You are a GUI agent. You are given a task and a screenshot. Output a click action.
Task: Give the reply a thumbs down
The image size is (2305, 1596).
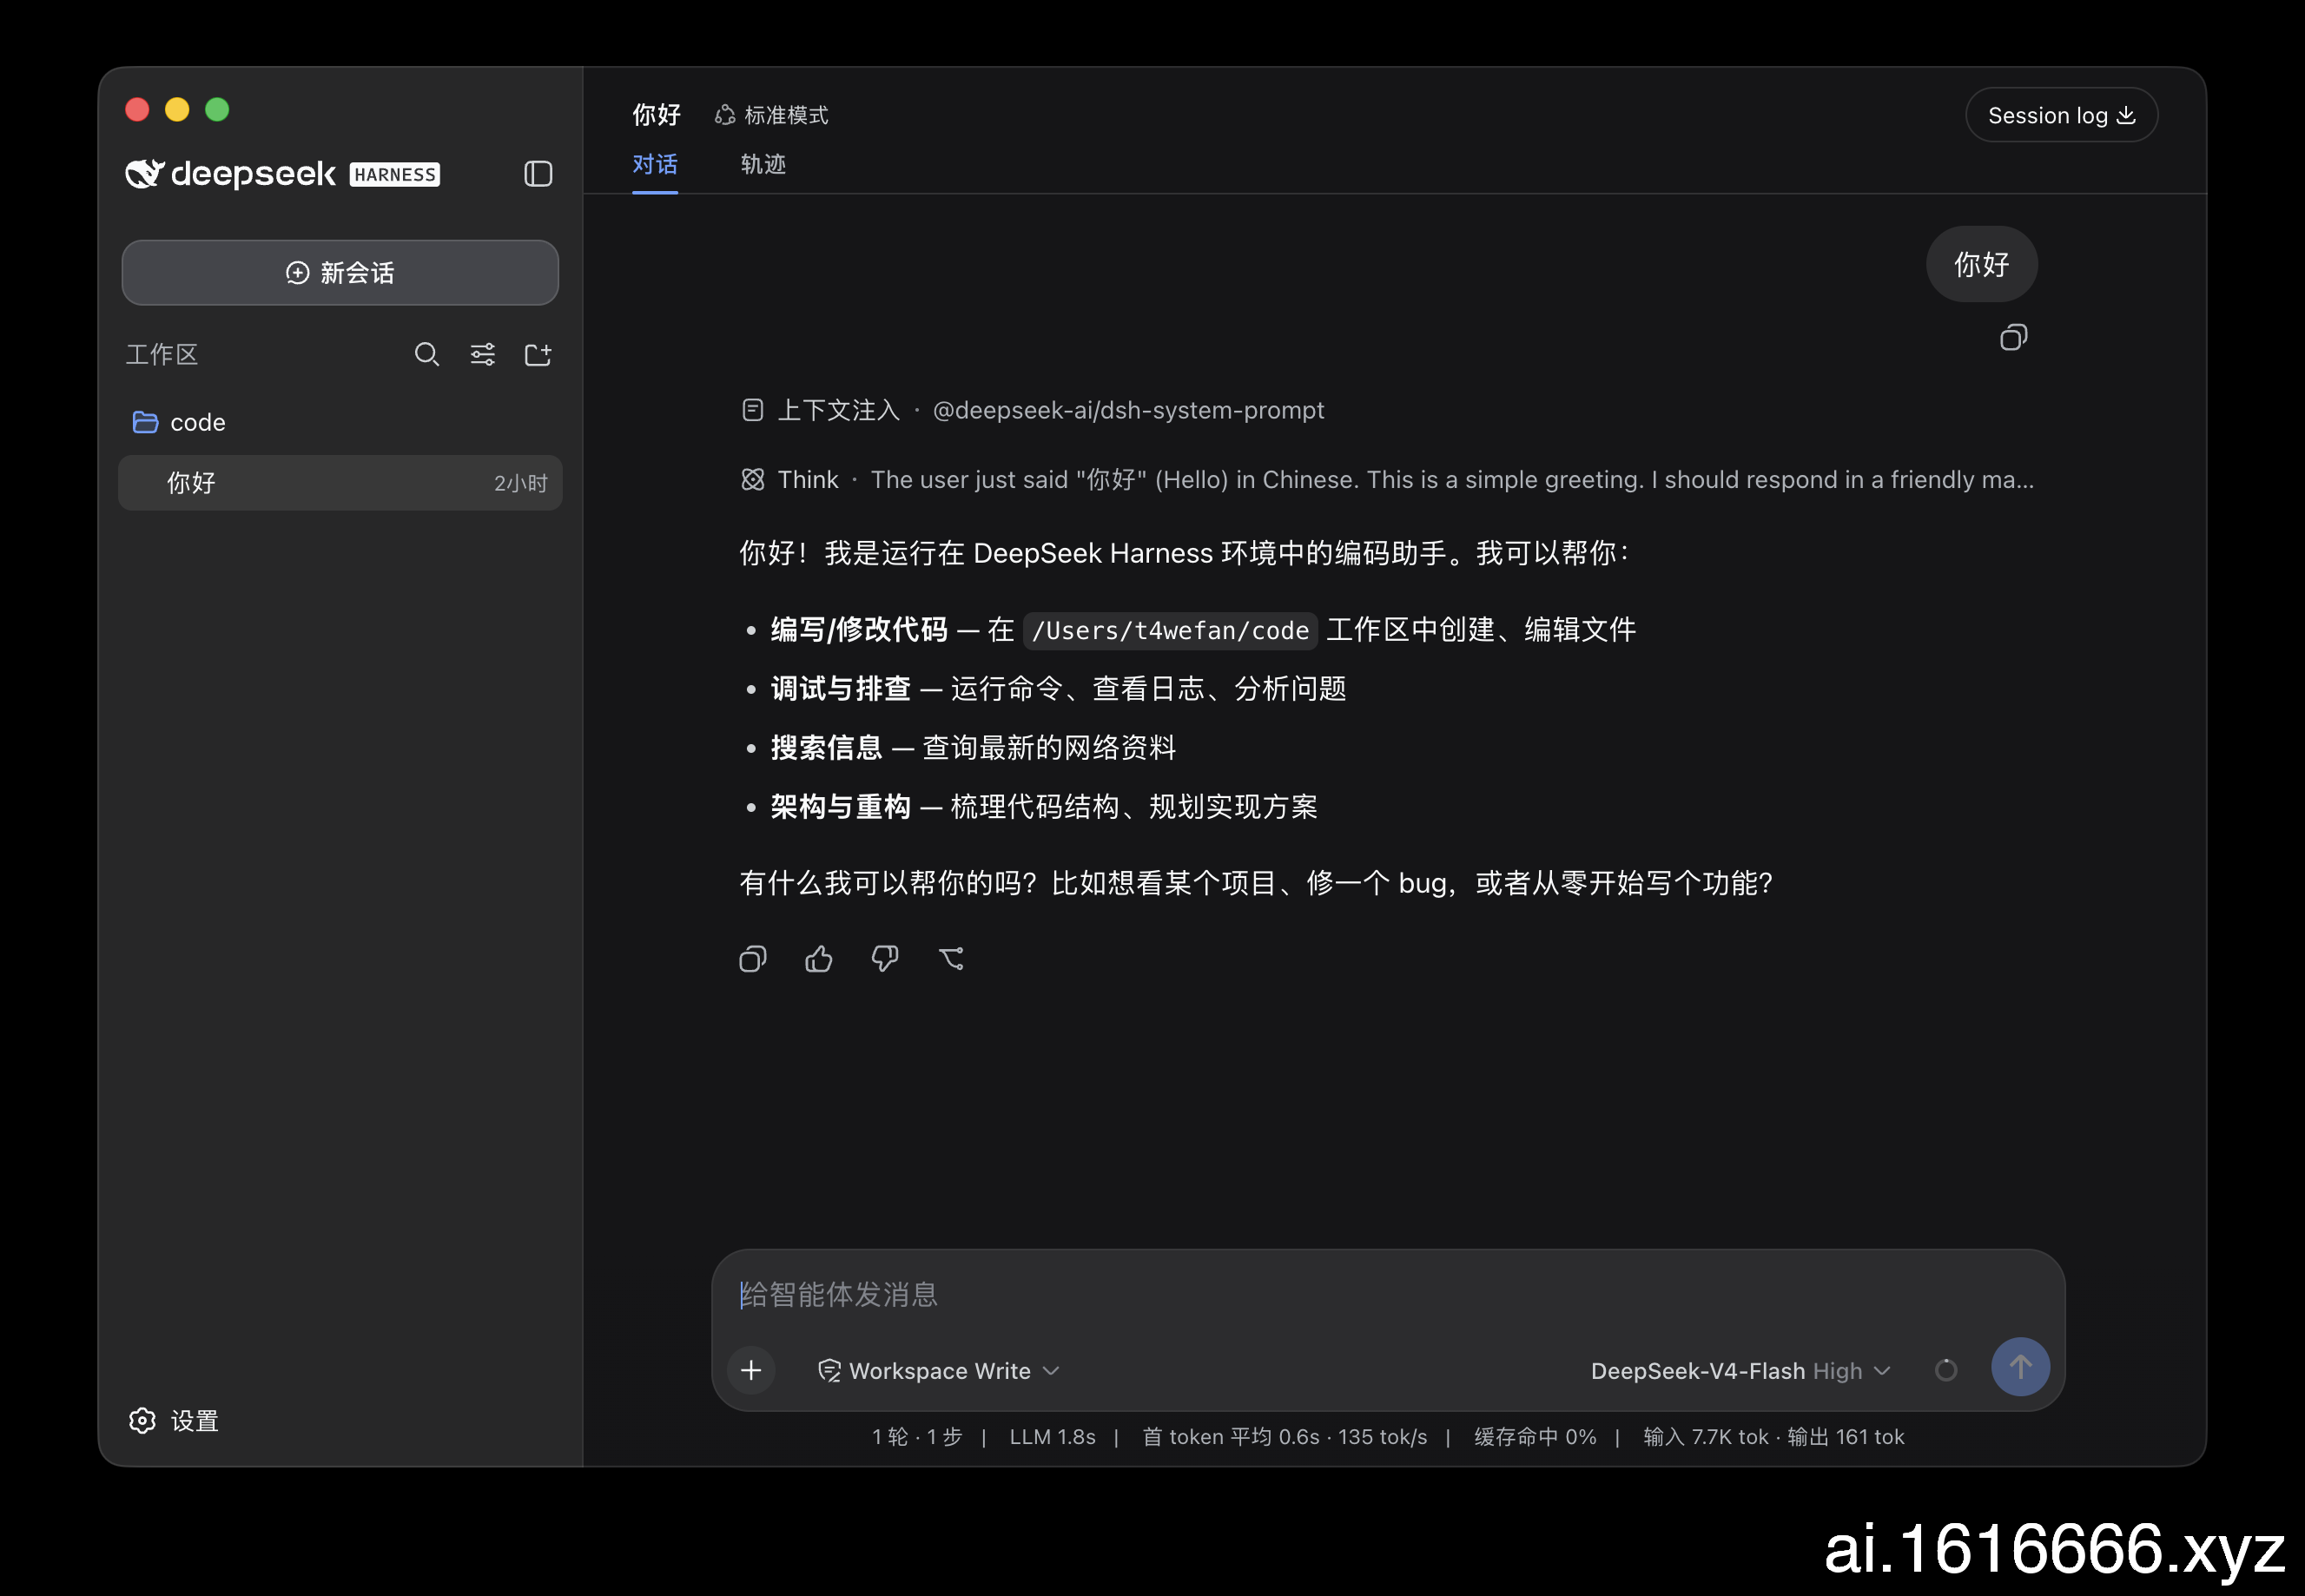point(885,959)
